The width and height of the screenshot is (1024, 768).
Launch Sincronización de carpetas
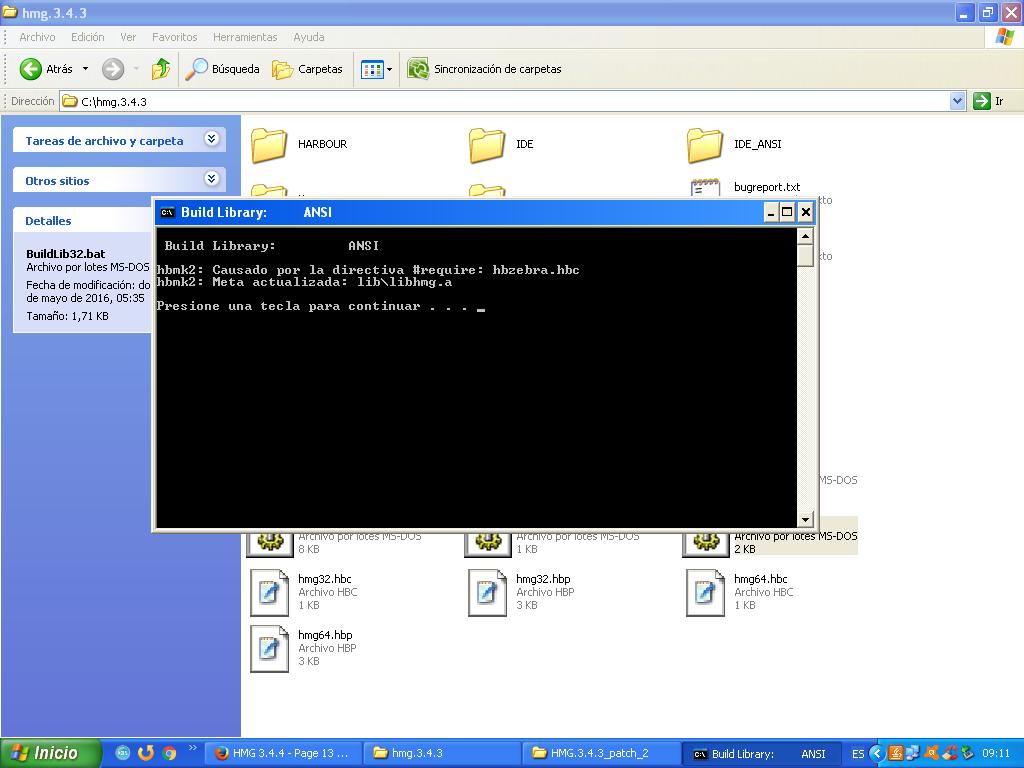[484, 69]
